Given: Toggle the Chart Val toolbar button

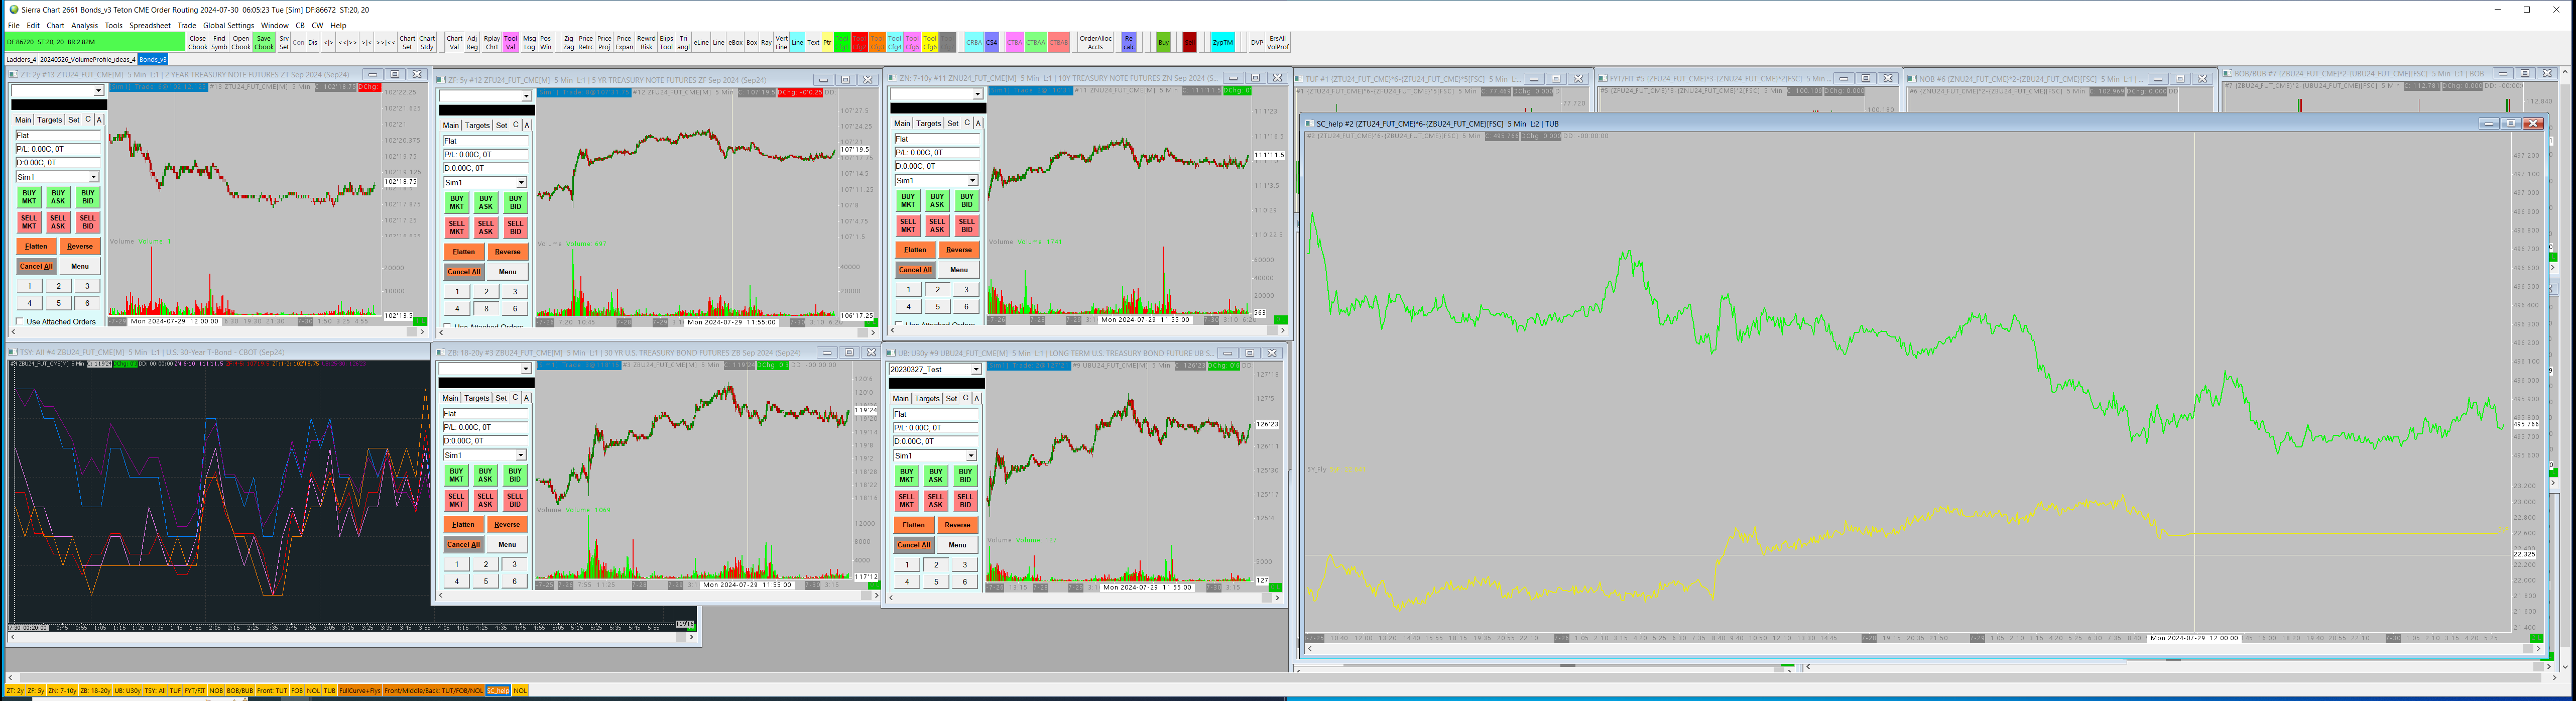Looking at the screenshot, I should coord(454,42).
